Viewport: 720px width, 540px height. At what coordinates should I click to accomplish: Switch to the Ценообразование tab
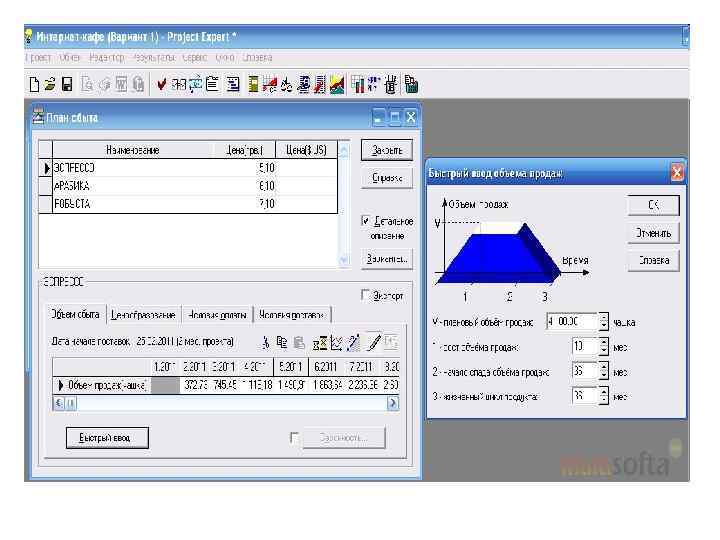click(x=143, y=315)
